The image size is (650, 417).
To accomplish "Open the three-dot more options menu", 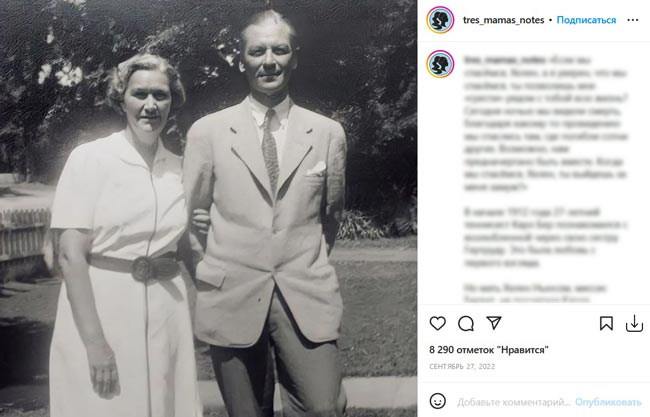I will point(633,20).
